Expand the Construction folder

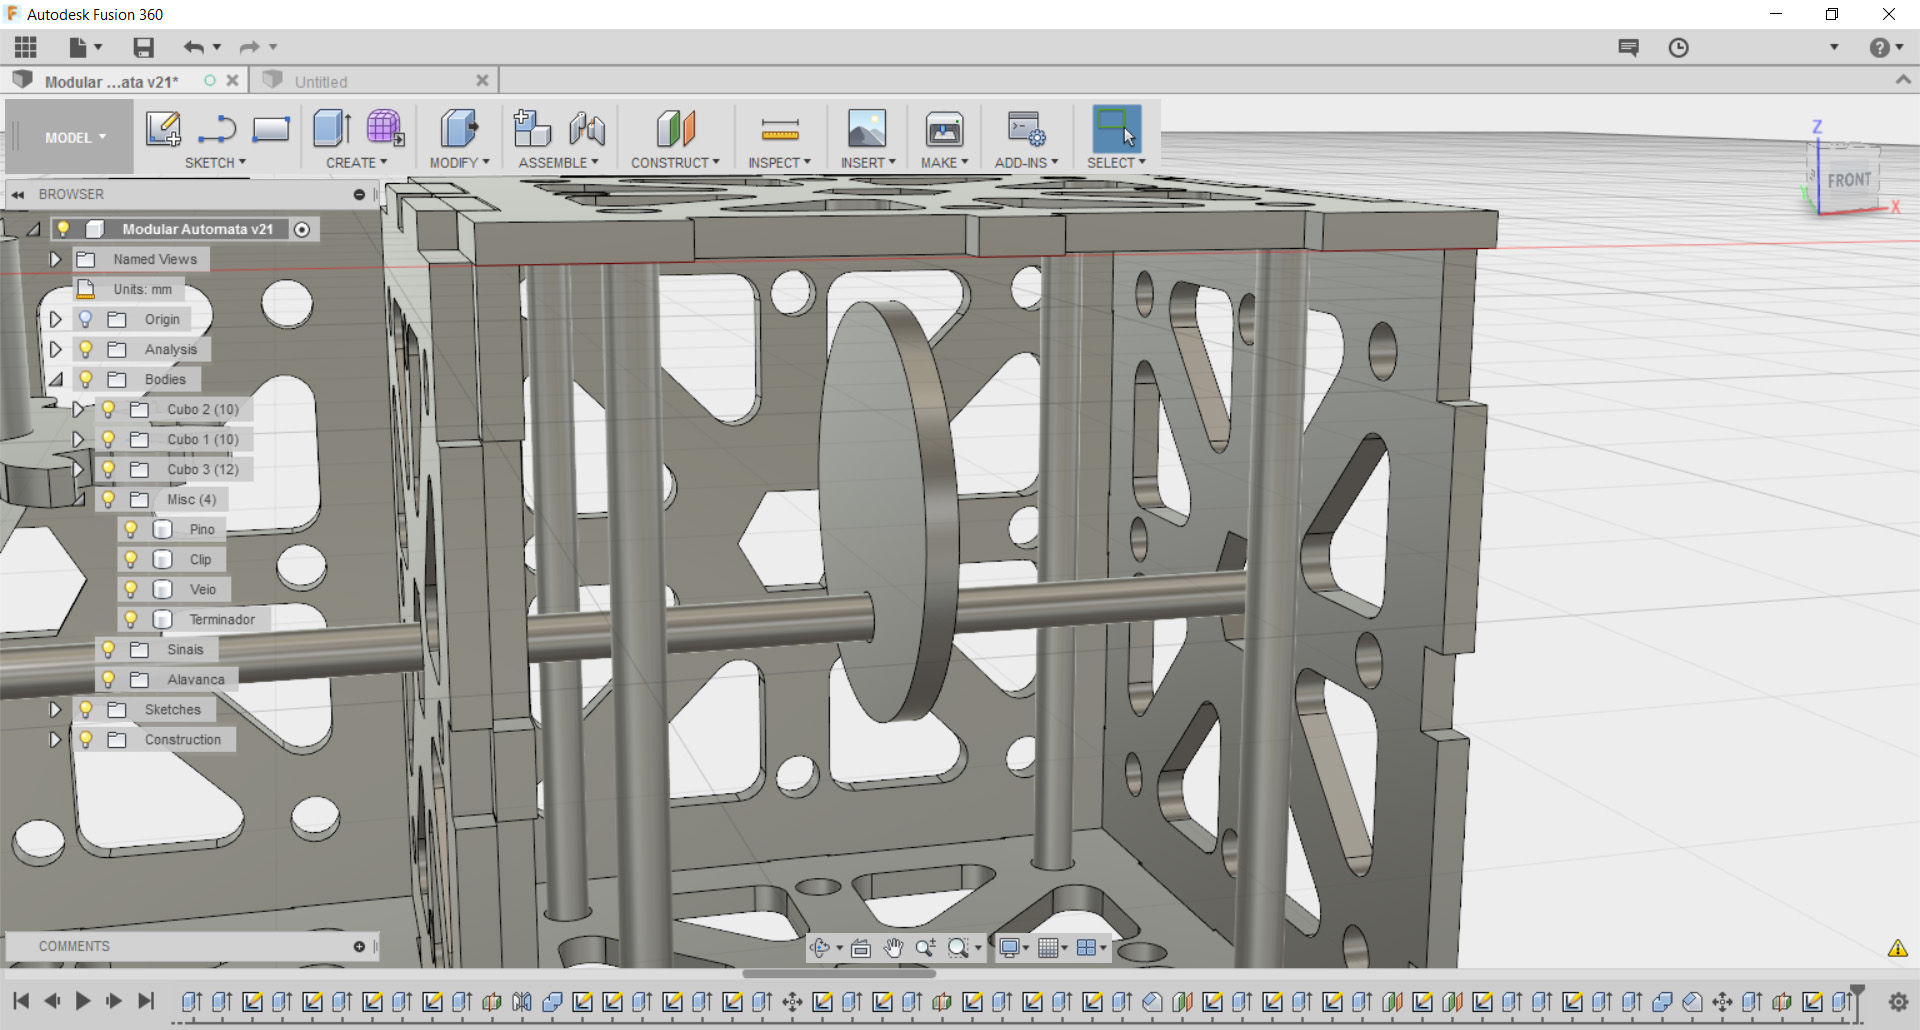56,739
